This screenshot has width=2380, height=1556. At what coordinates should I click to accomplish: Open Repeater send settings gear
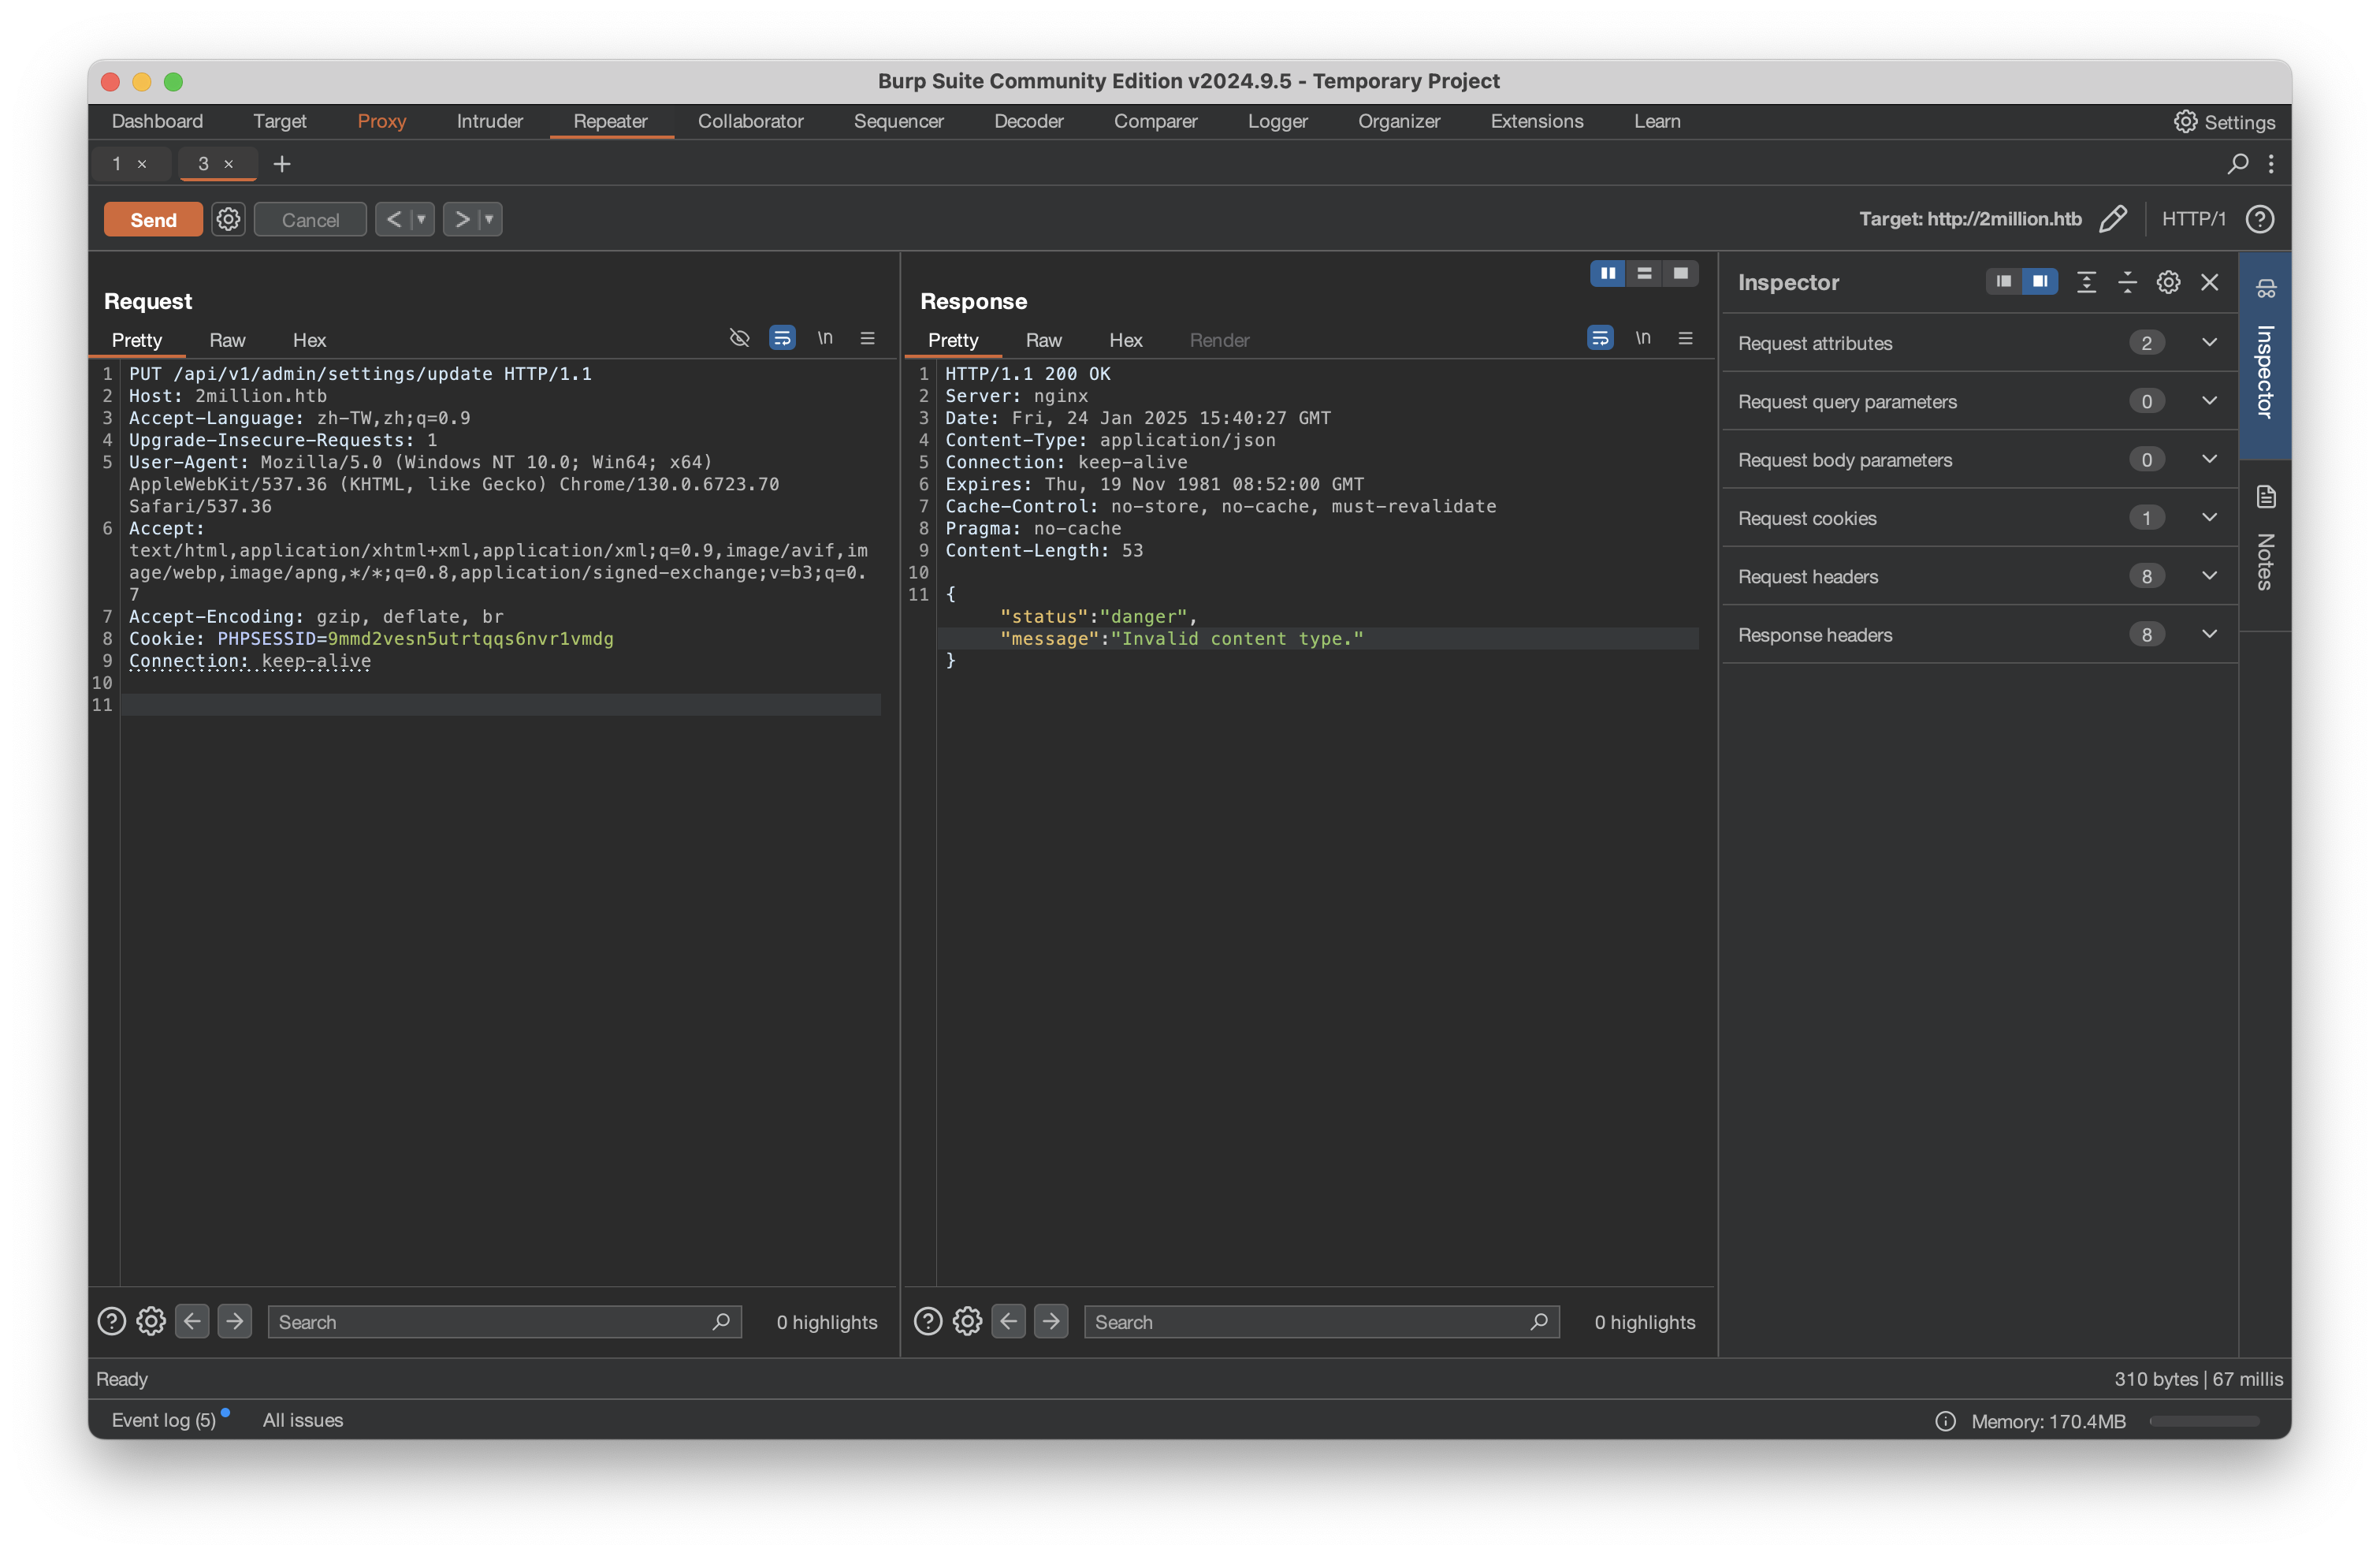[x=228, y=219]
